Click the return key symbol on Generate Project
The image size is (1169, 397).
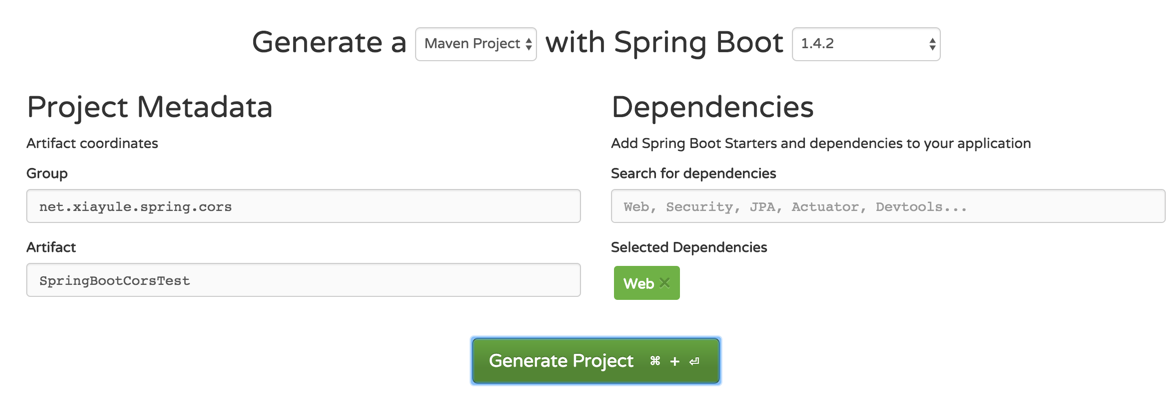pyautogui.click(x=694, y=361)
